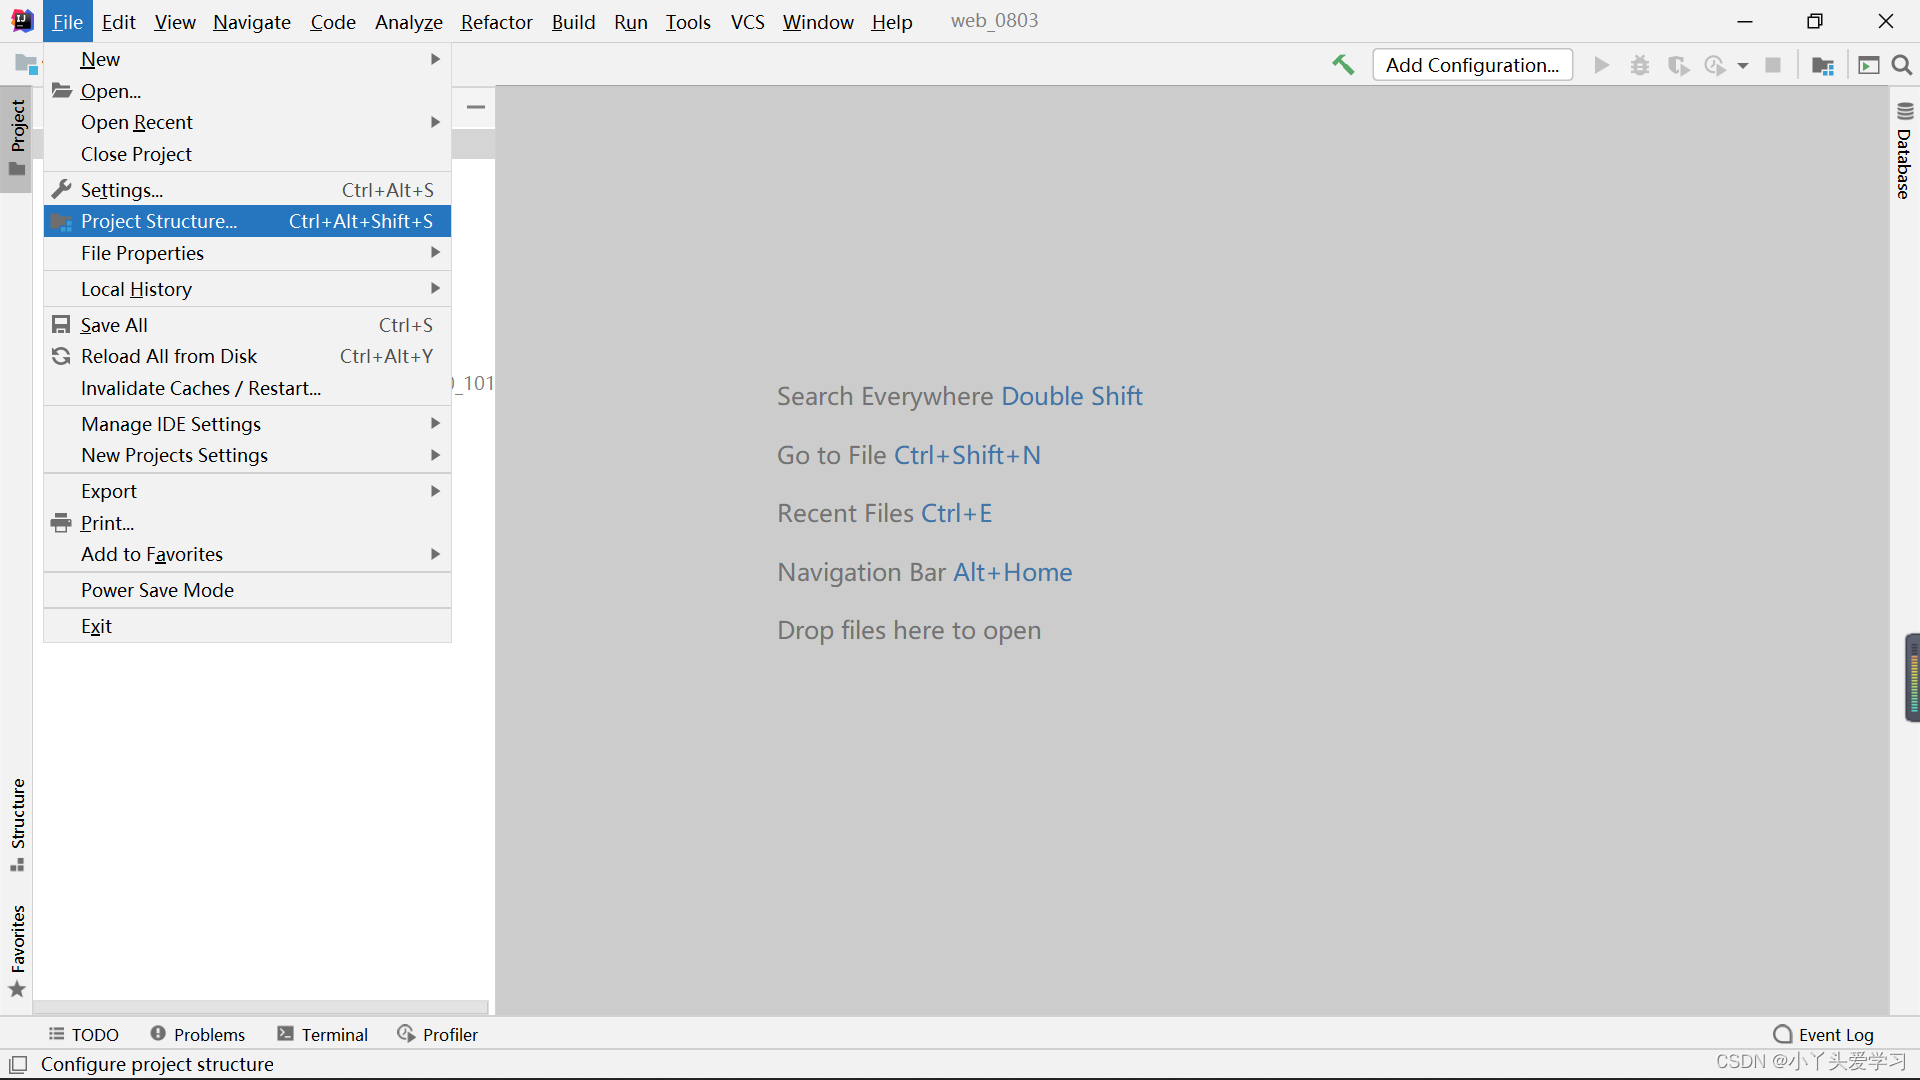1920x1080 pixels.
Task: Select Project Structure menu item
Action: [158, 222]
